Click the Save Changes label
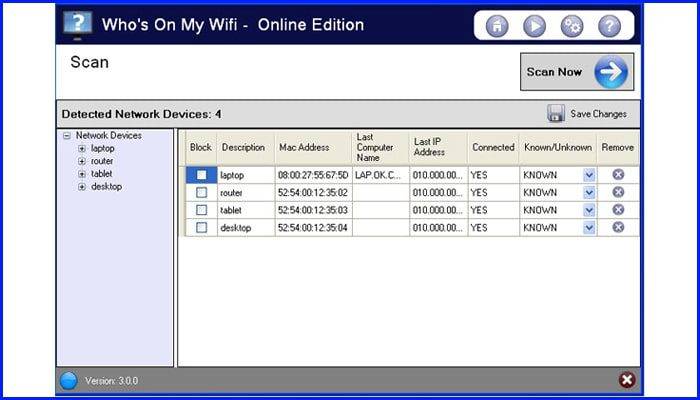 click(598, 114)
